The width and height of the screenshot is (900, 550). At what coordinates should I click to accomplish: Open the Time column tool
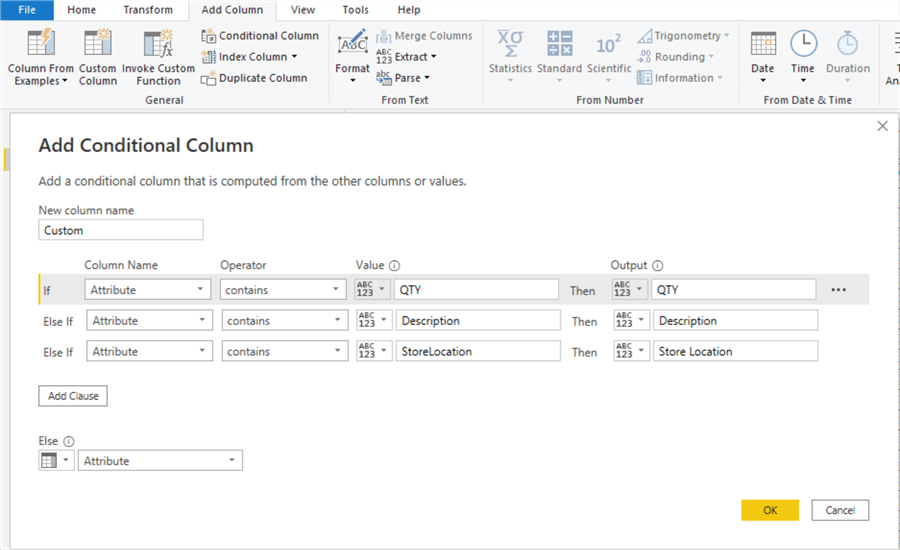[x=803, y=45]
